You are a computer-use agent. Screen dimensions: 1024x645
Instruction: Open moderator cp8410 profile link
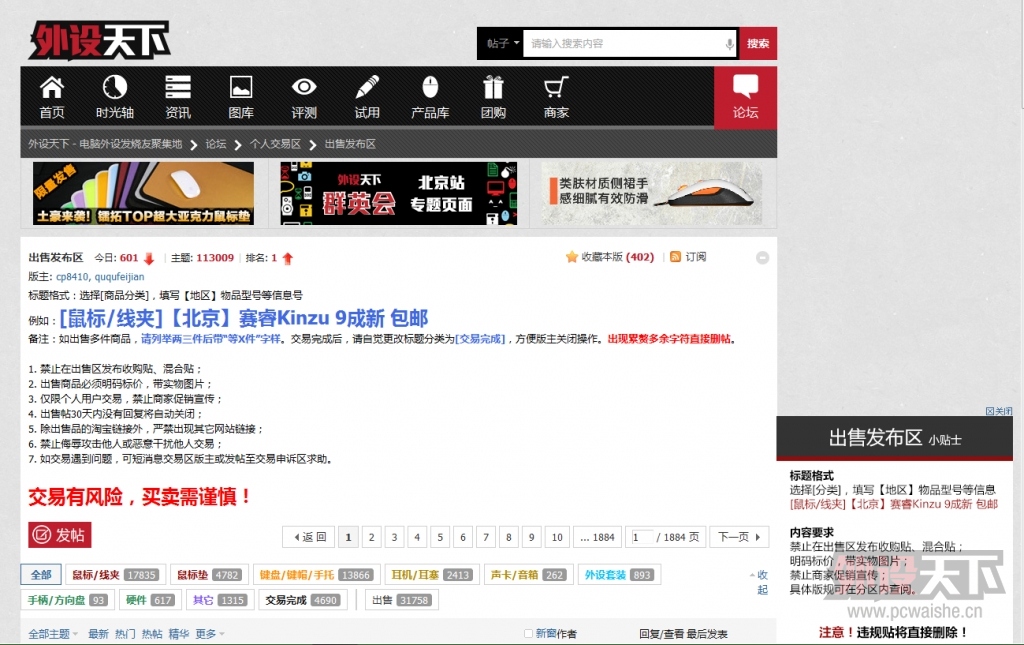[x=72, y=277]
